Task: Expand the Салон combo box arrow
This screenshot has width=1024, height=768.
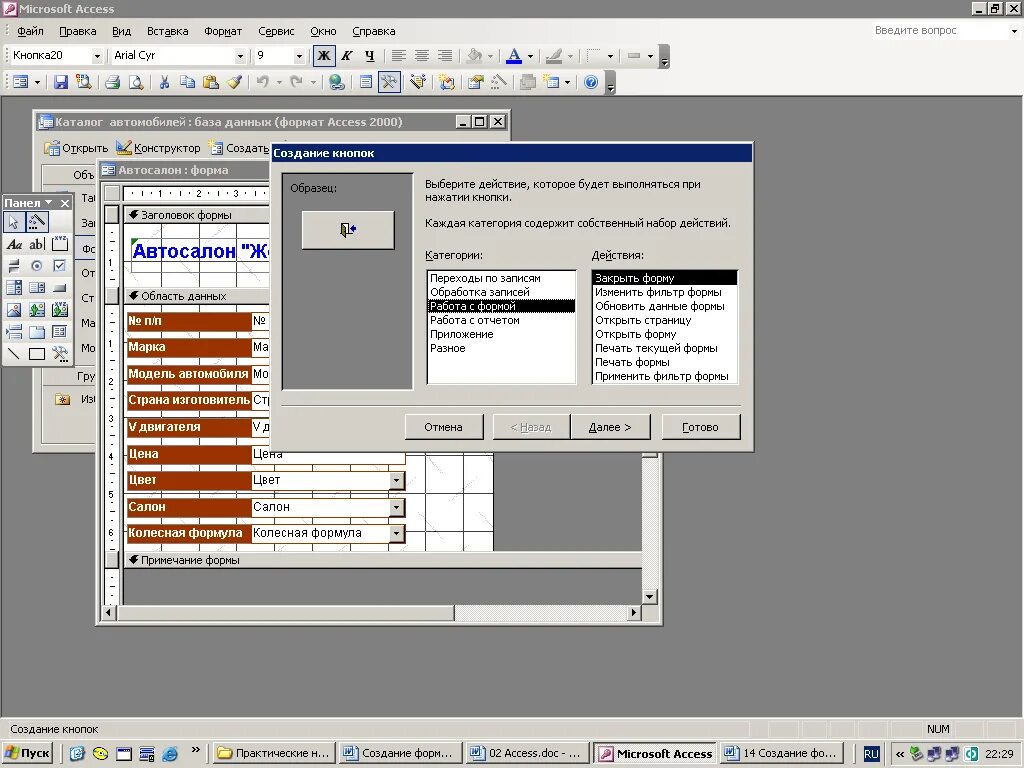Action: [396, 507]
